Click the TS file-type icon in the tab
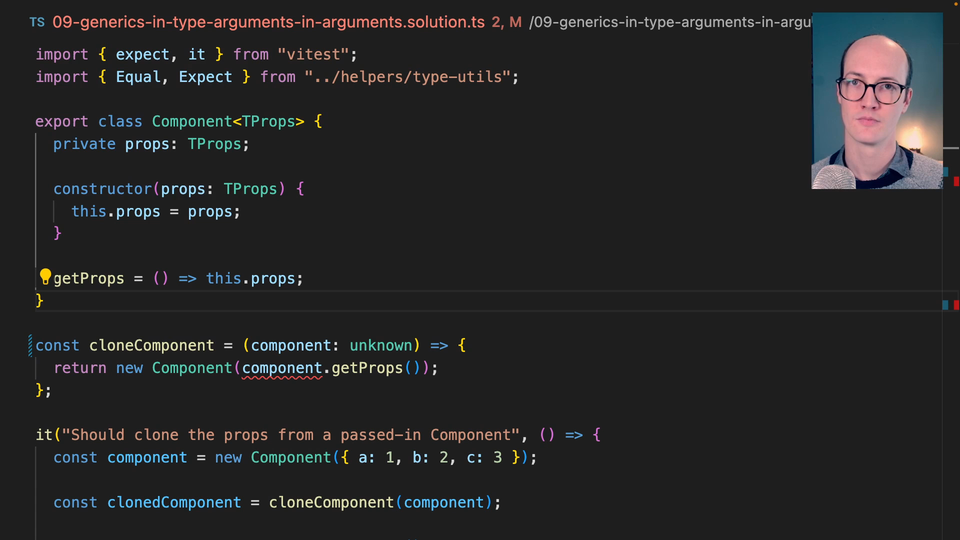The width and height of the screenshot is (960, 540). (x=37, y=21)
